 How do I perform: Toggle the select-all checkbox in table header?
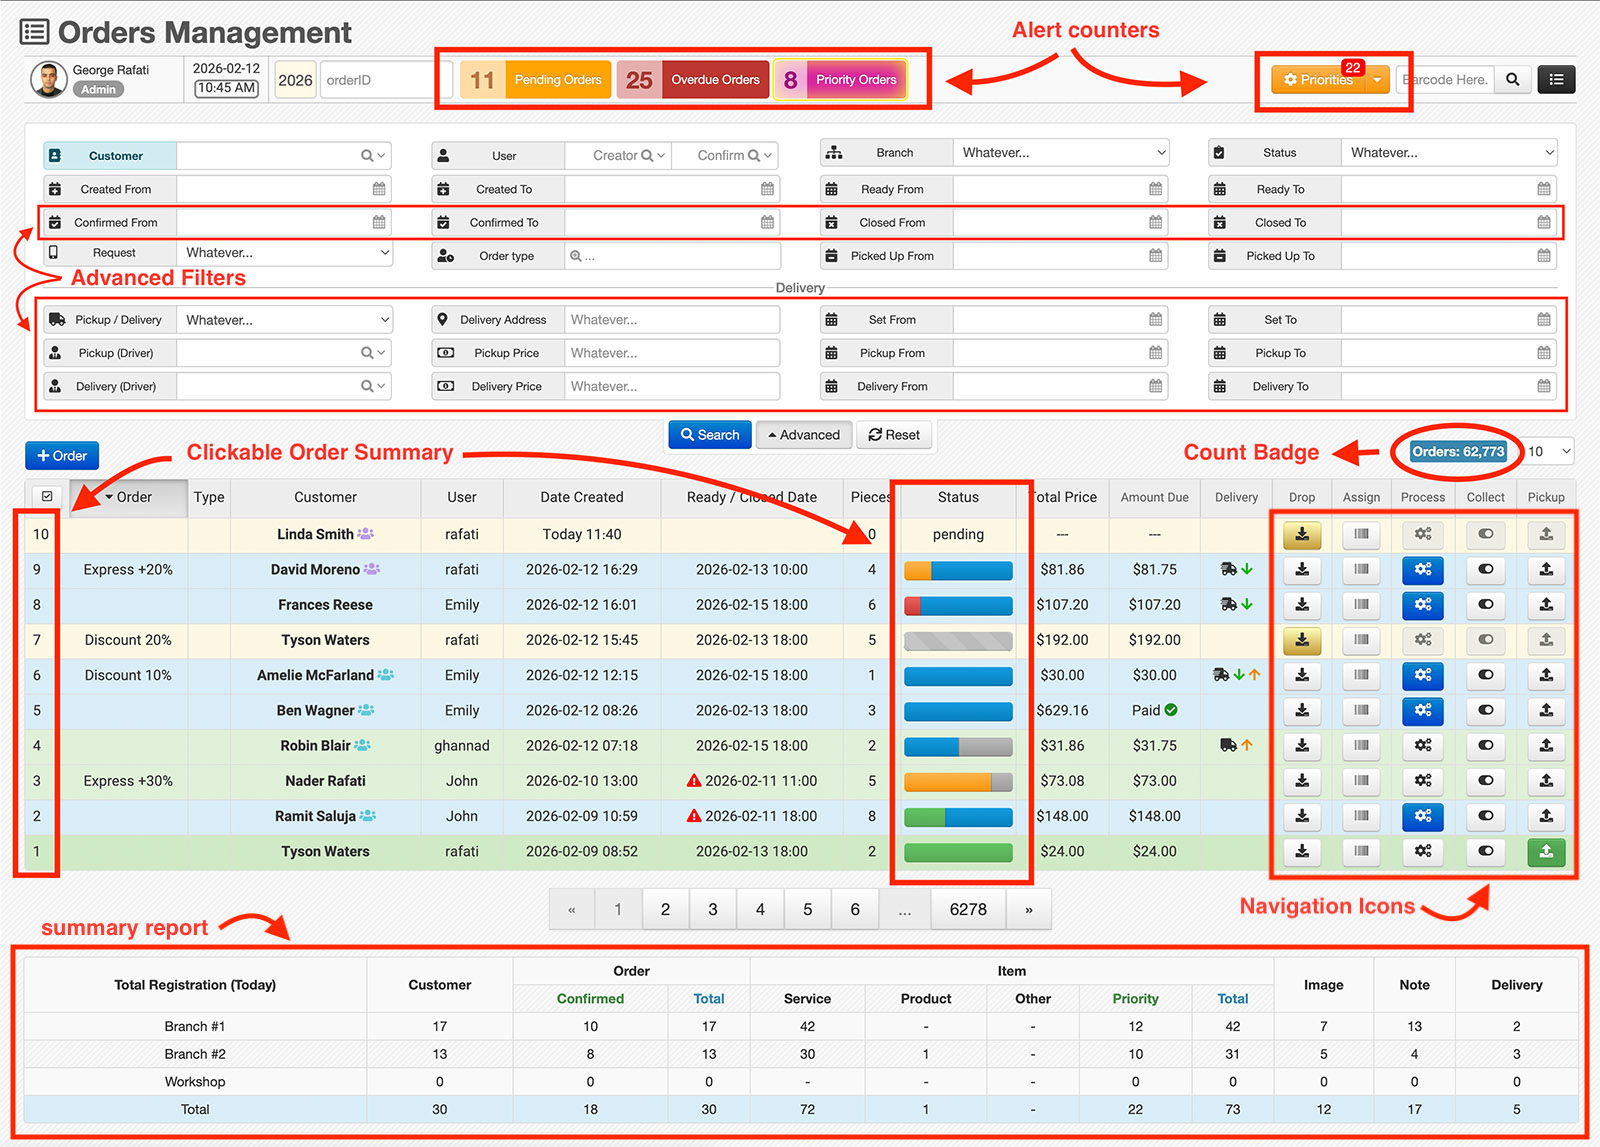coord(47,497)
